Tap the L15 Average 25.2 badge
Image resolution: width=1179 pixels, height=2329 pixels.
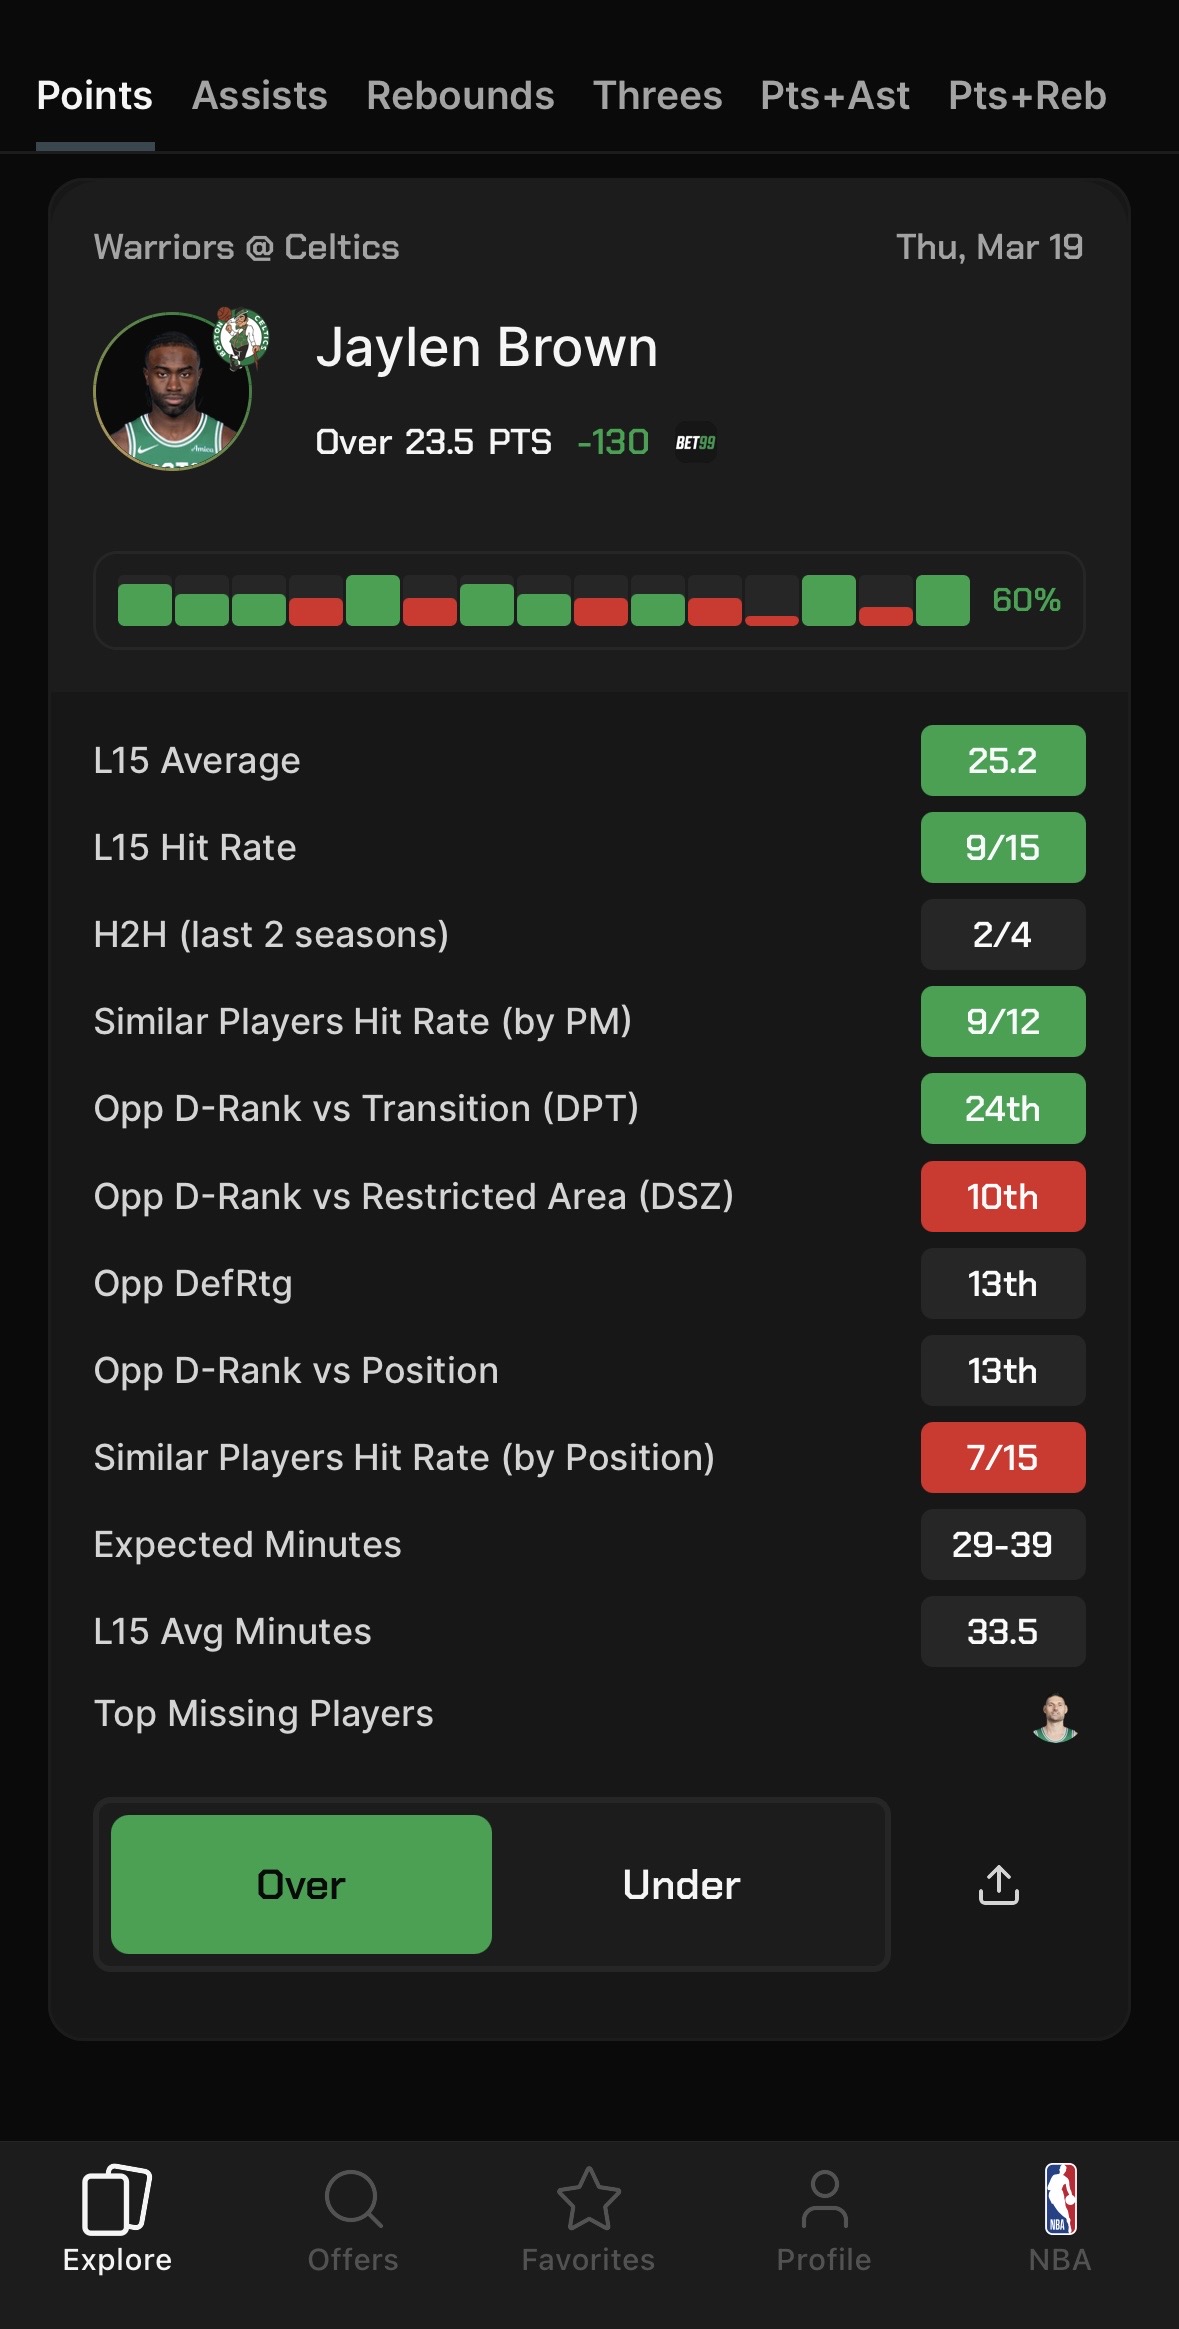pyautogui.click(x=1002, y=760)
